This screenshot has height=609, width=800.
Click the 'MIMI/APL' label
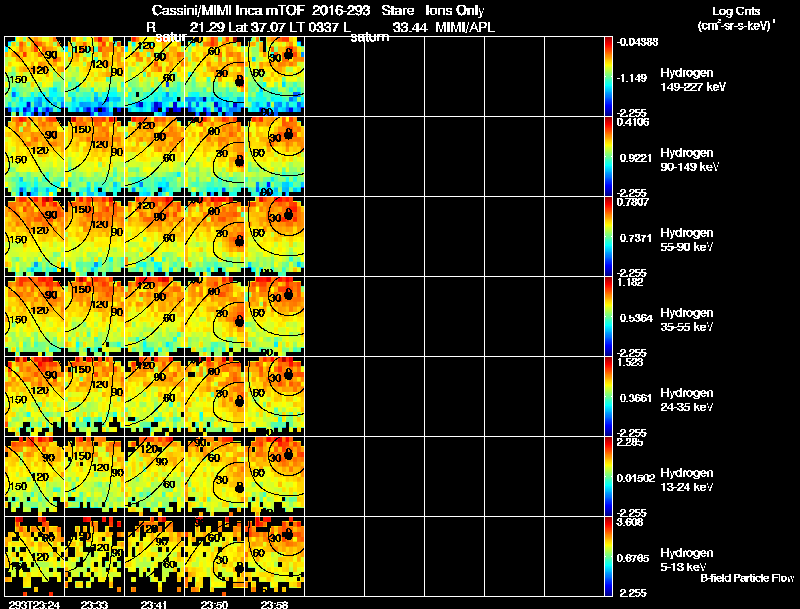click(465, 28)
